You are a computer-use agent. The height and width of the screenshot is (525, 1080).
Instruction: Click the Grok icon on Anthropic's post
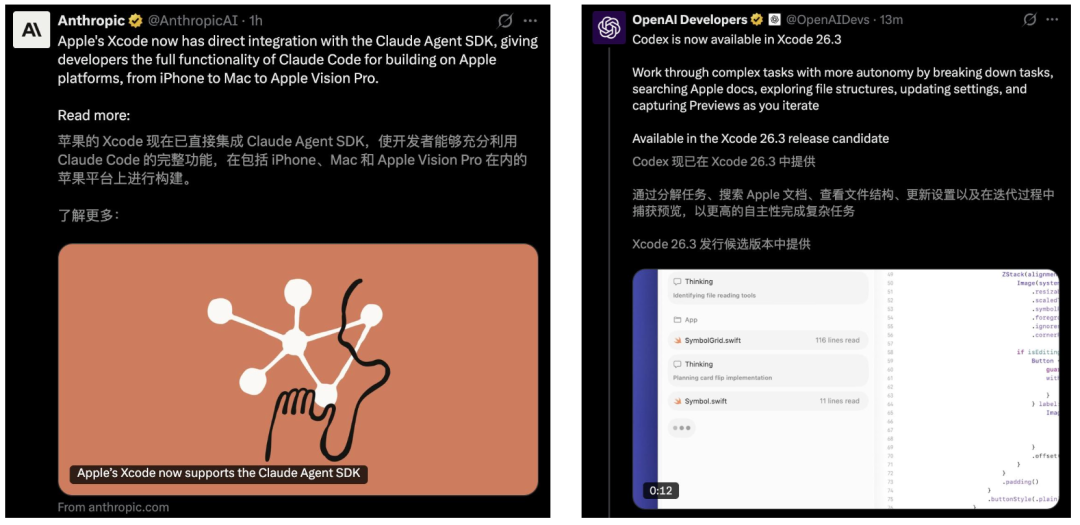click(506, 20)
